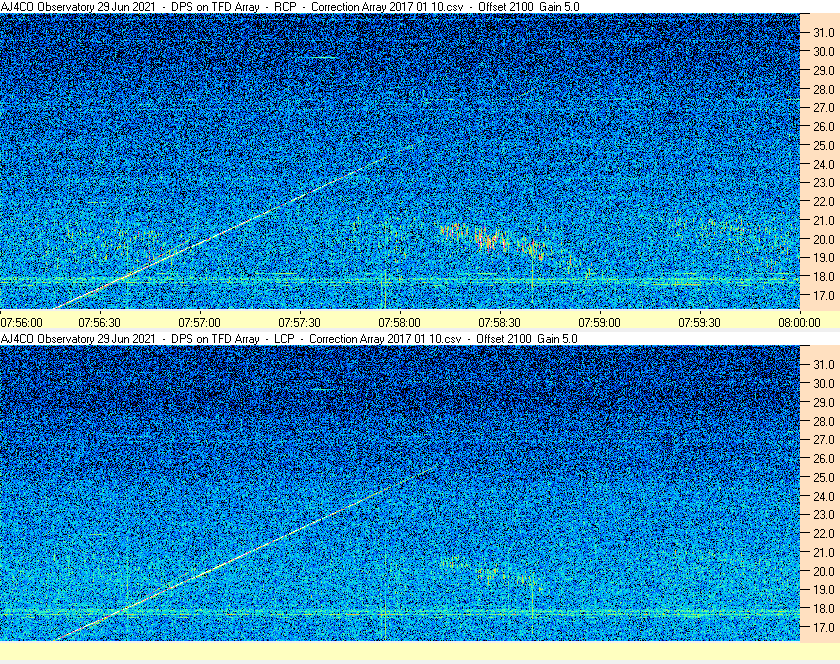
Task: Click 24.0 on the LCP frequency axis
Action: (824, 496)
